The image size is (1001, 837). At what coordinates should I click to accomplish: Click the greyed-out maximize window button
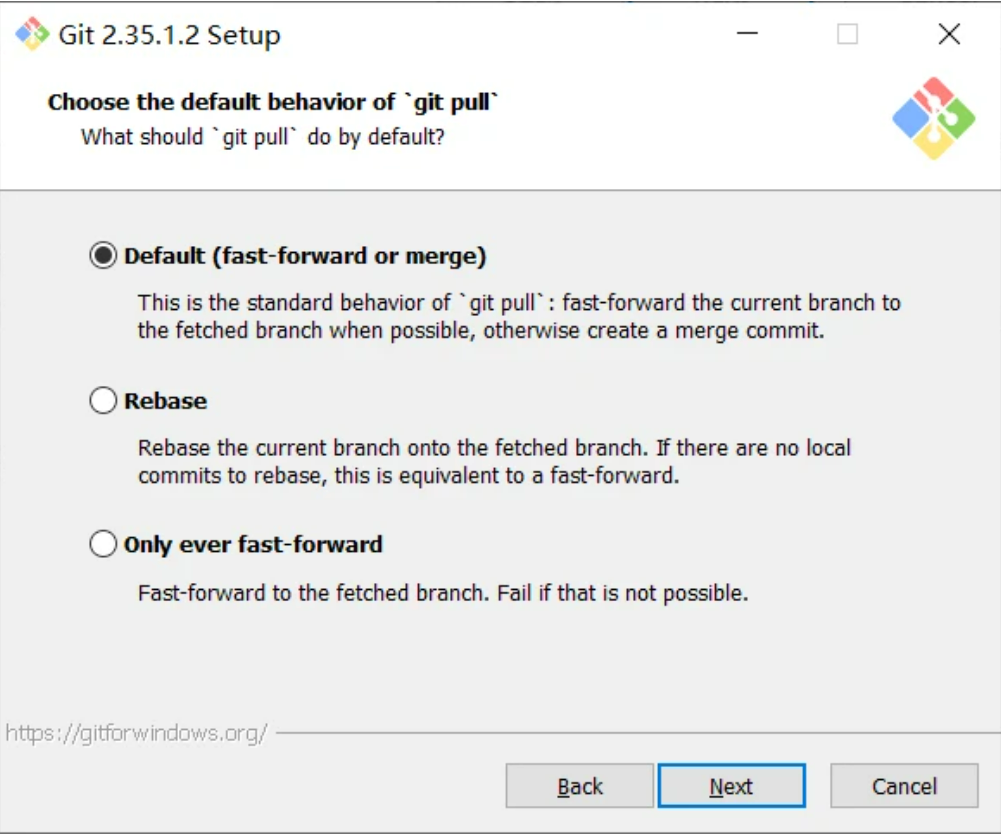click(x=847, y=34)
